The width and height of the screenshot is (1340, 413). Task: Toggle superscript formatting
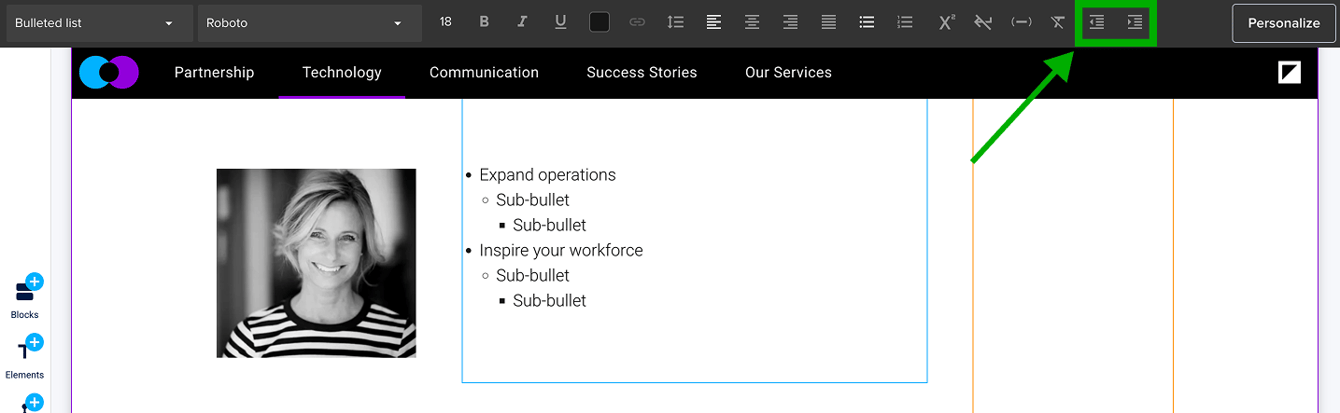coord(946,22)
